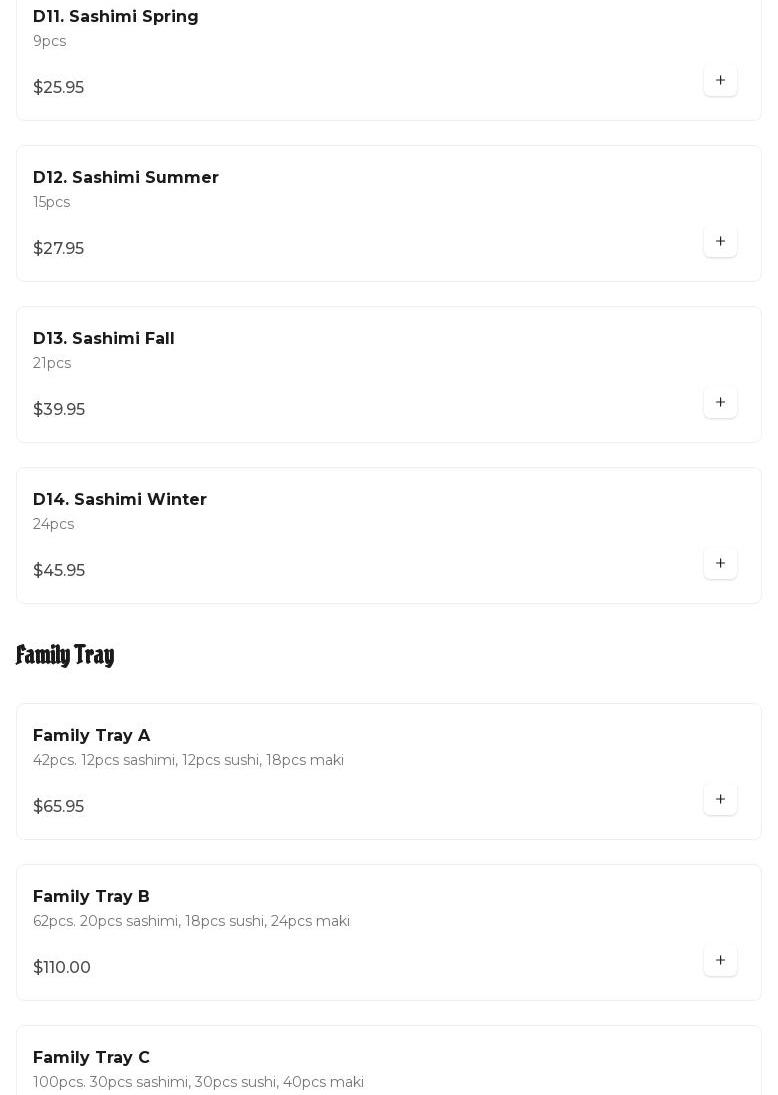
Task: Open D13. Sashimi Fall item title
Action: click(103, 339)
